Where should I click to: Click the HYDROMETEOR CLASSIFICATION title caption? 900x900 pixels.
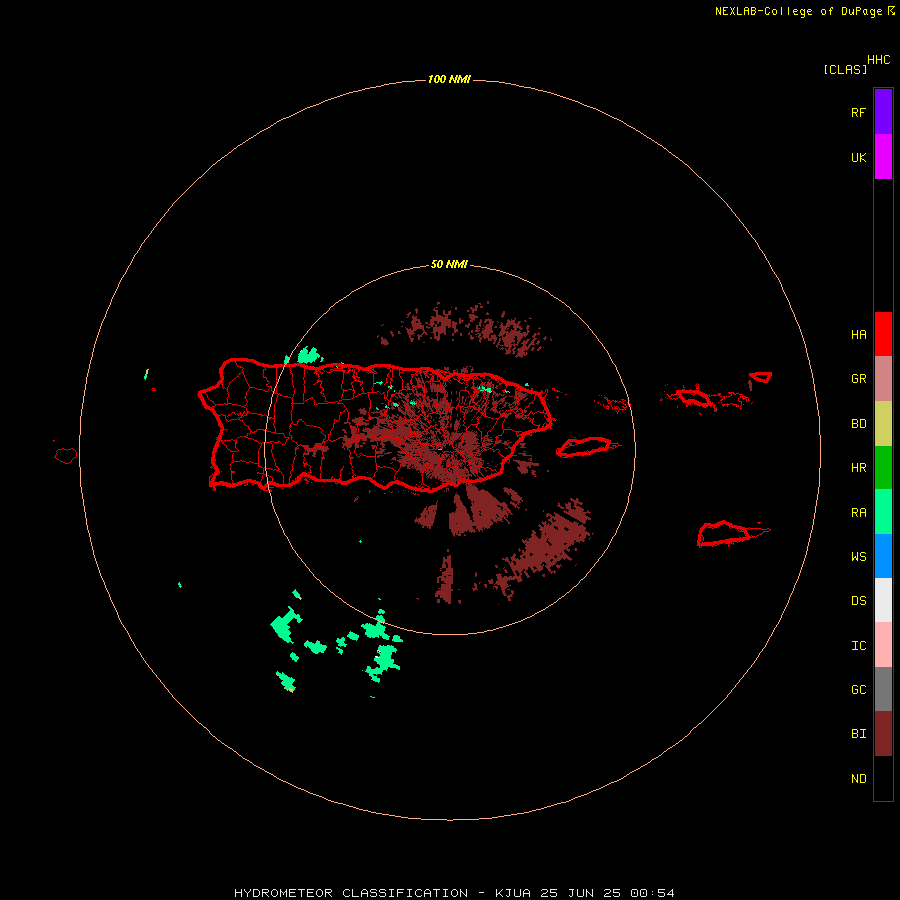point(454,893)
